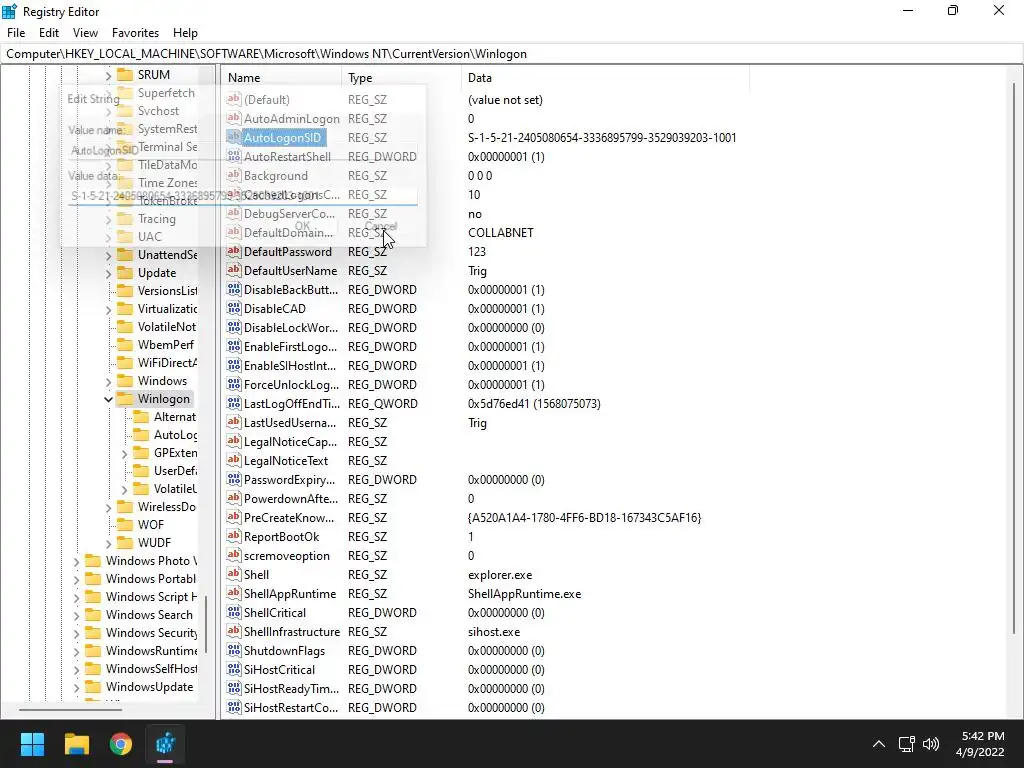Click the explorer.exe data cell
Viewport: 1024px width, 768px height.
[x=500, y=575]
